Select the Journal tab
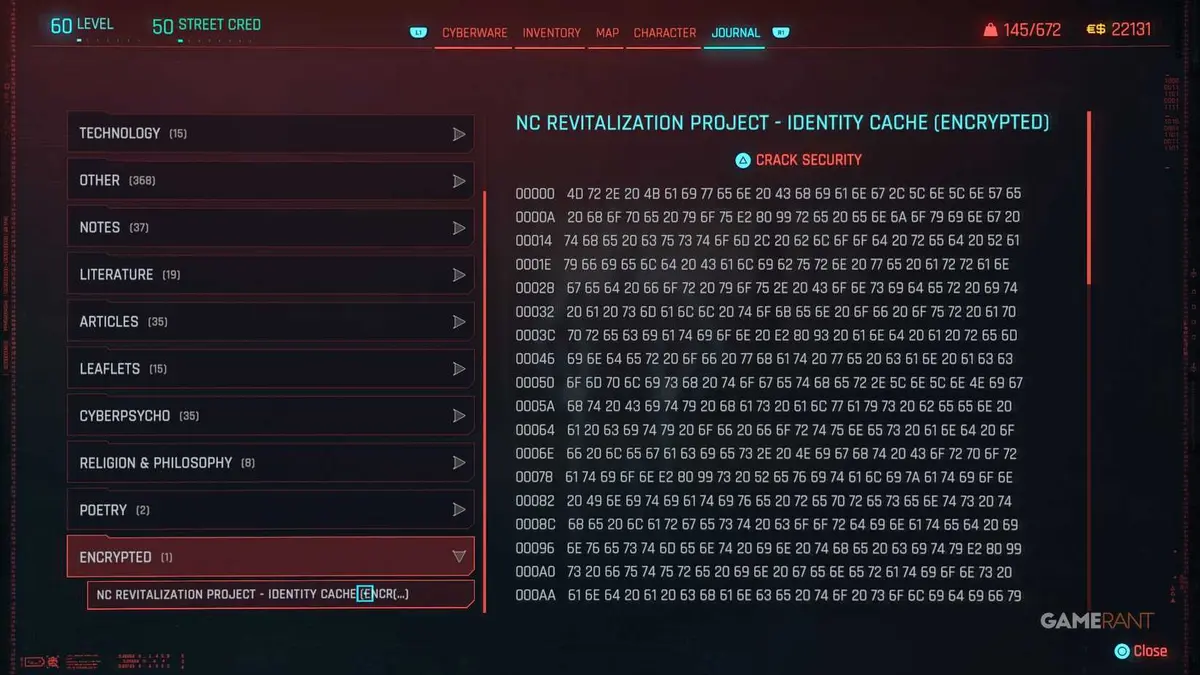1200x675 pixels. click(735, 33)
